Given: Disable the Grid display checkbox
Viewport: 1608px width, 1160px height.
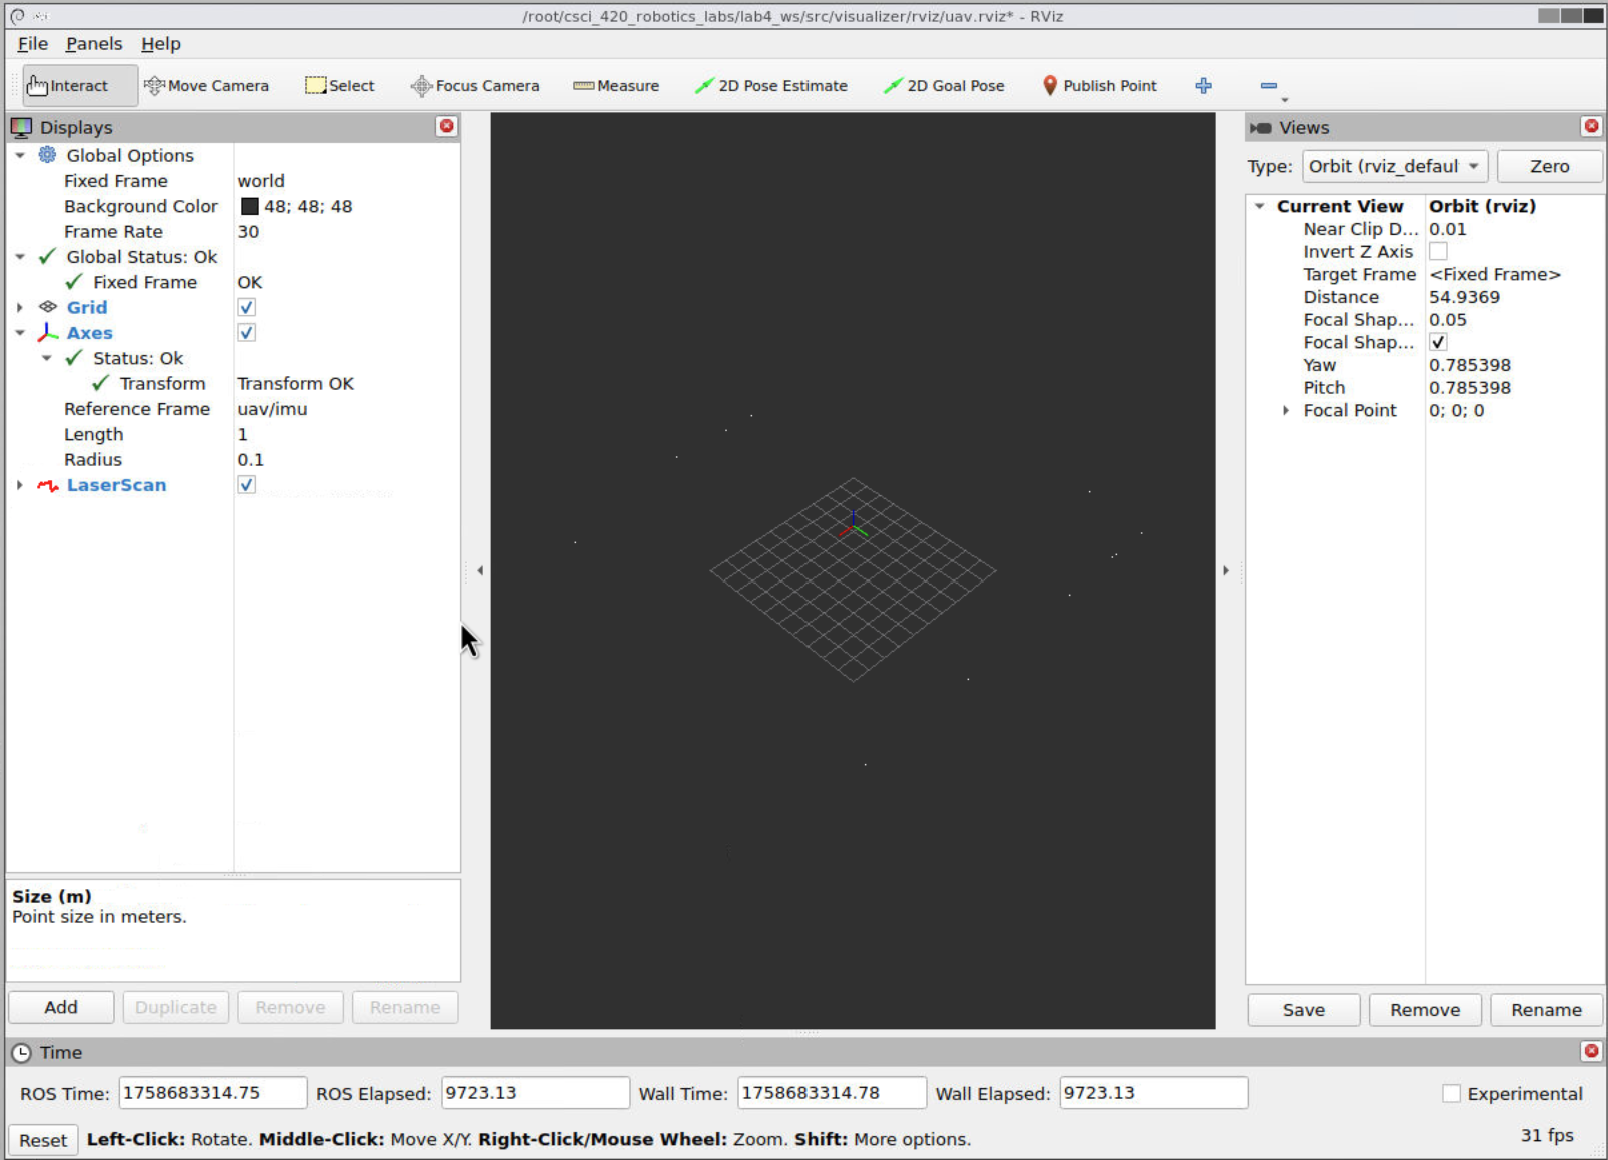Looking at the screenshot, I should 247,308.
